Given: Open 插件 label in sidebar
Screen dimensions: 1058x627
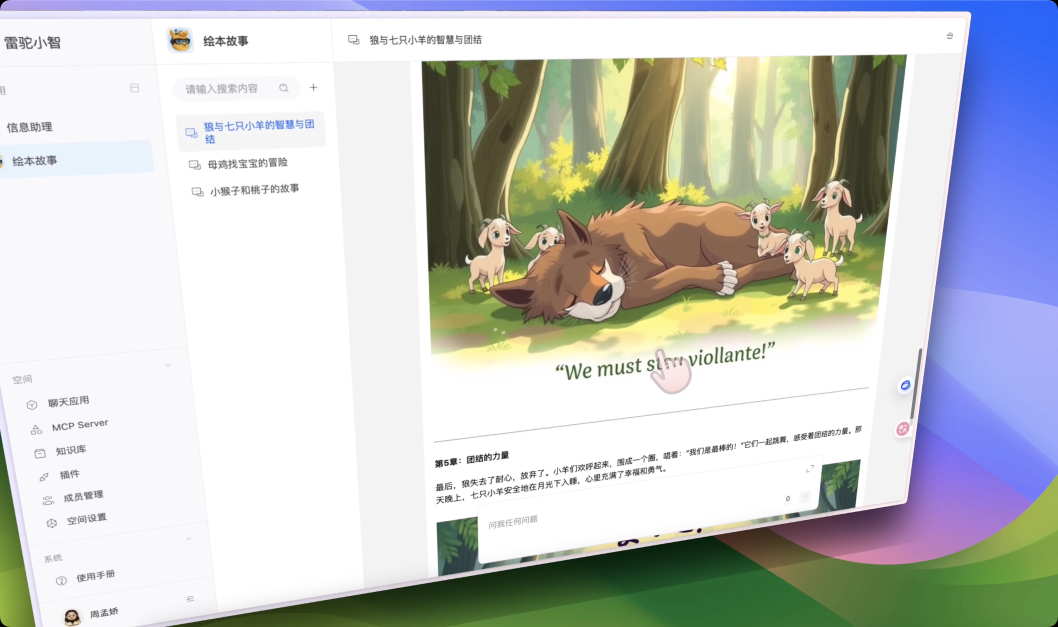Looking at the screenshot, I should click(69, 474).
